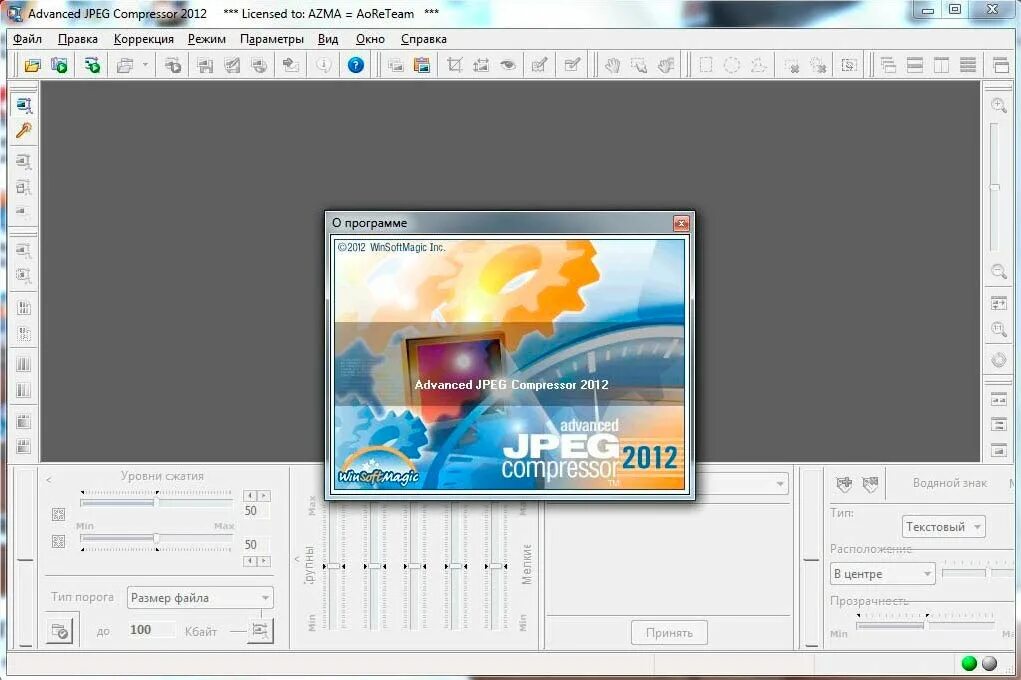Open the Вид menu
Screen dimensions: 1021x680
point(328,39)
